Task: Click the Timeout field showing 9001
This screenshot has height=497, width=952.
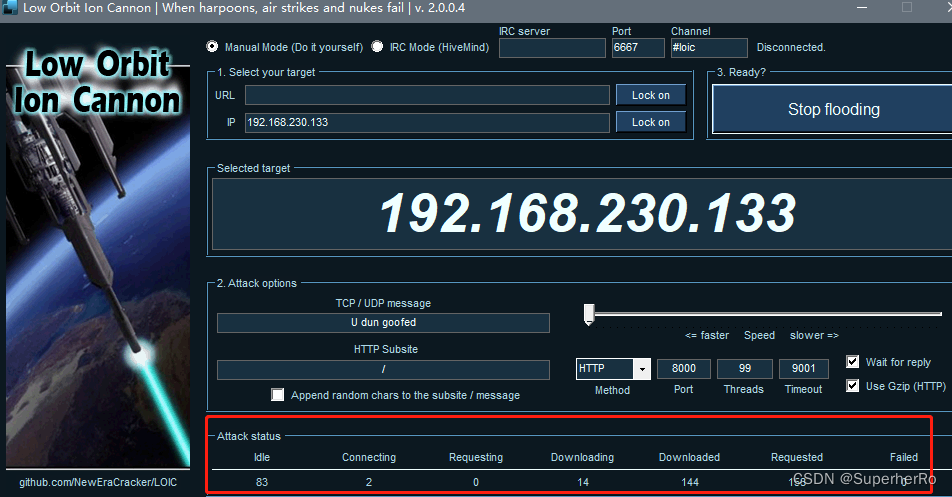Action: tap(803, 368)
